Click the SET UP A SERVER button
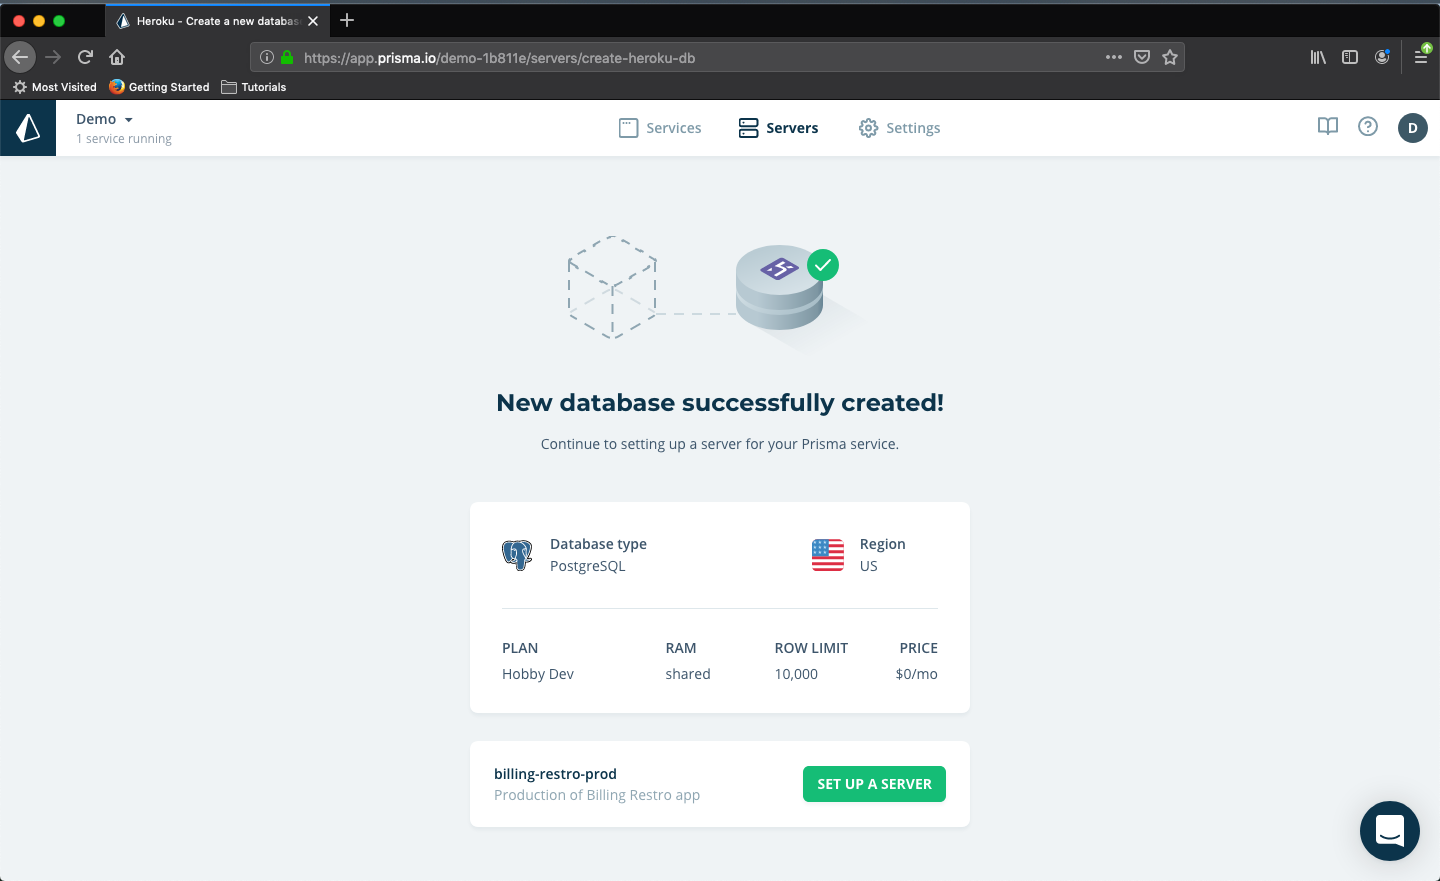Image resolution: width=1440 pixels, height=881 pixels. click(x=874, y=784)
